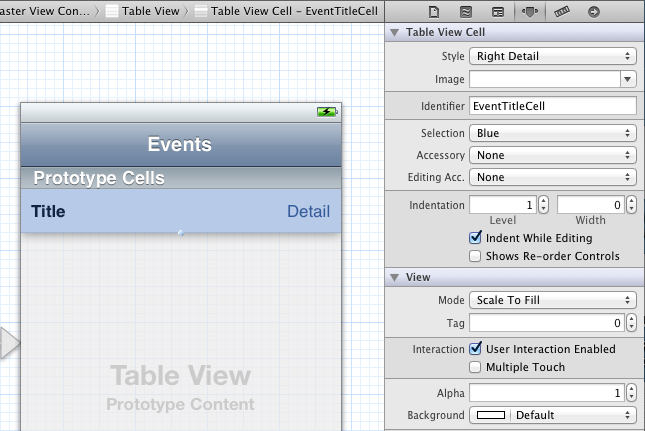Select the Attributes inspector icon
Screen dimensions: 645x431
[528, 12]
